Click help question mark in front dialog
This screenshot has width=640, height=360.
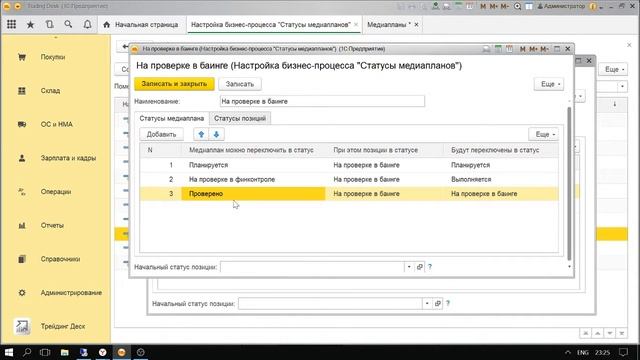tap(430, 267)
